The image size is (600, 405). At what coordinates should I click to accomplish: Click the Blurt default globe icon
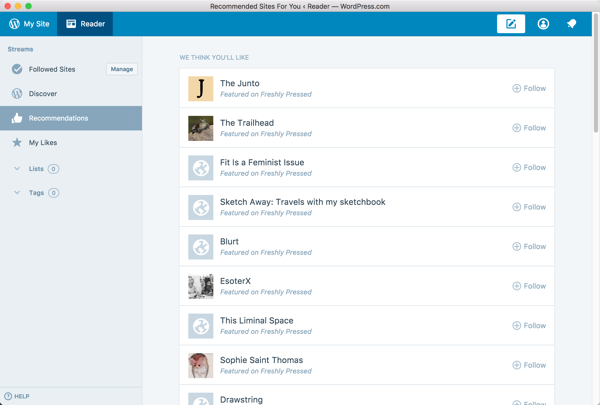(201, 247)
